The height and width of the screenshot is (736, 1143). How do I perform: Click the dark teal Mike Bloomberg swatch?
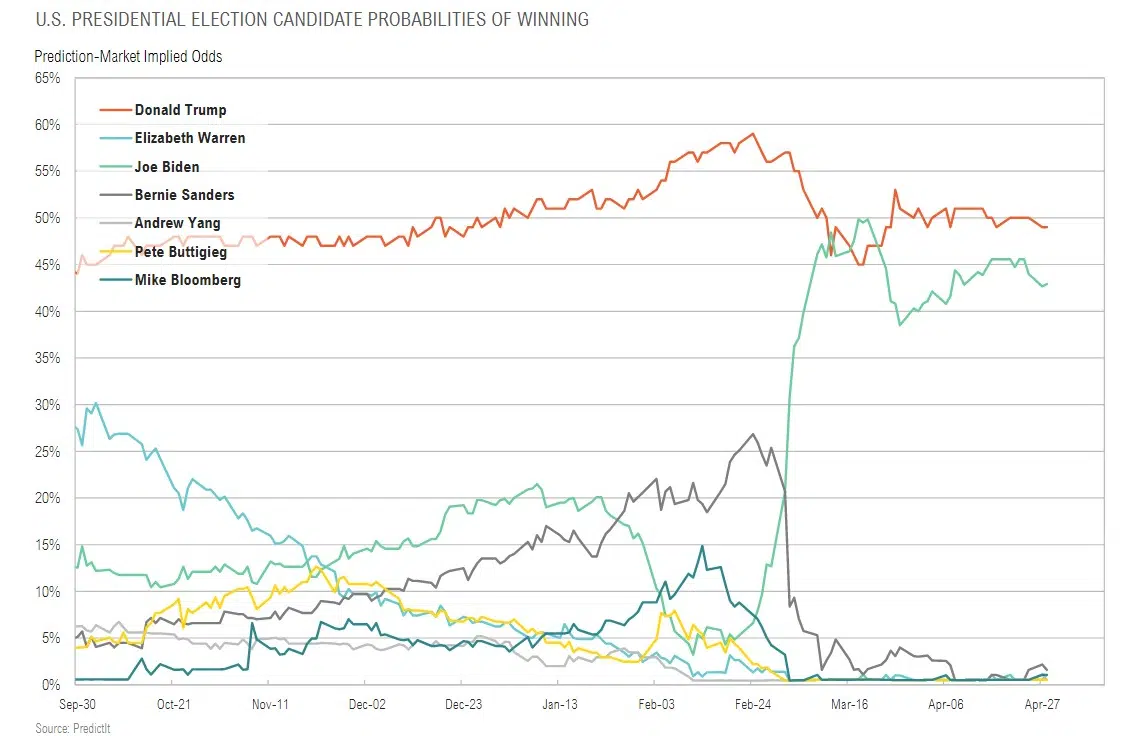(115, 280)
